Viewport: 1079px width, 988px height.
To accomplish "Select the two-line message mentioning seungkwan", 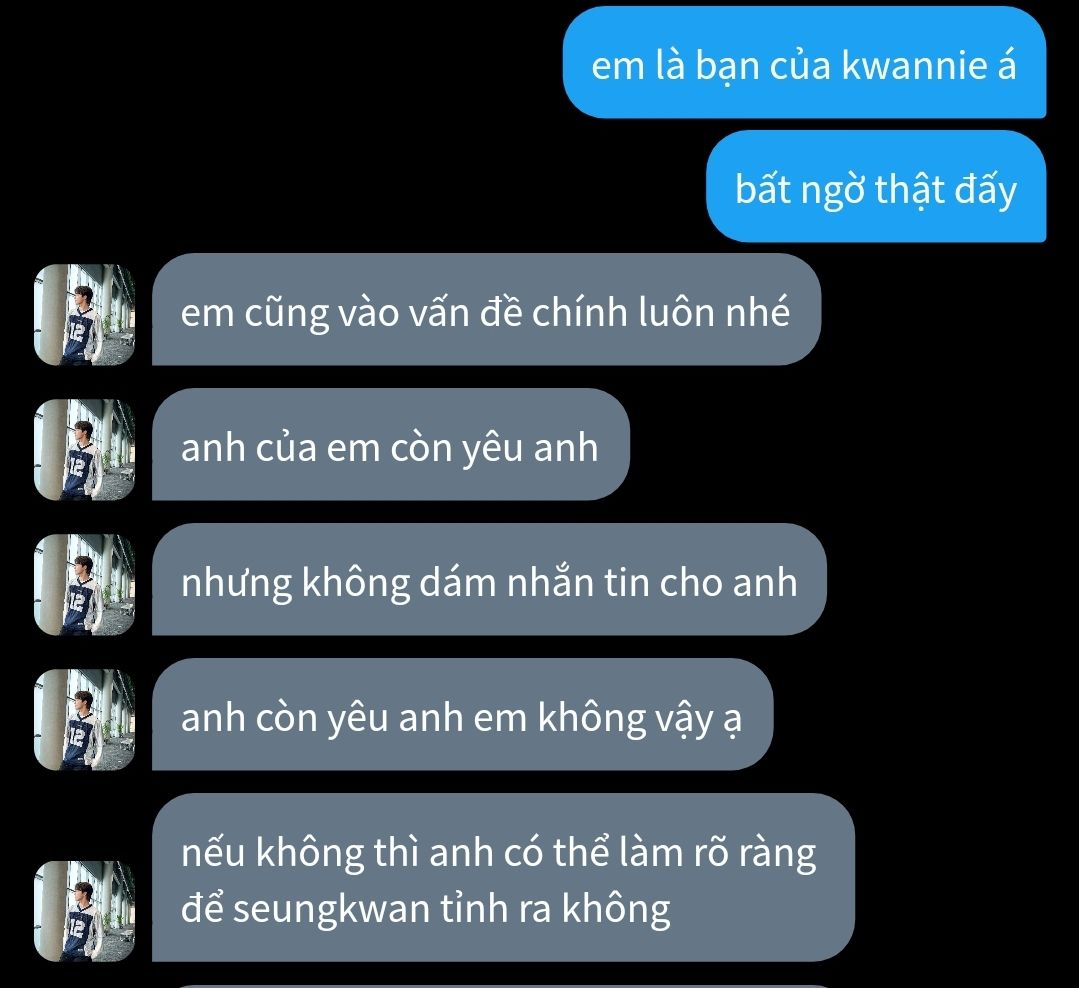I will pos(503,877).
